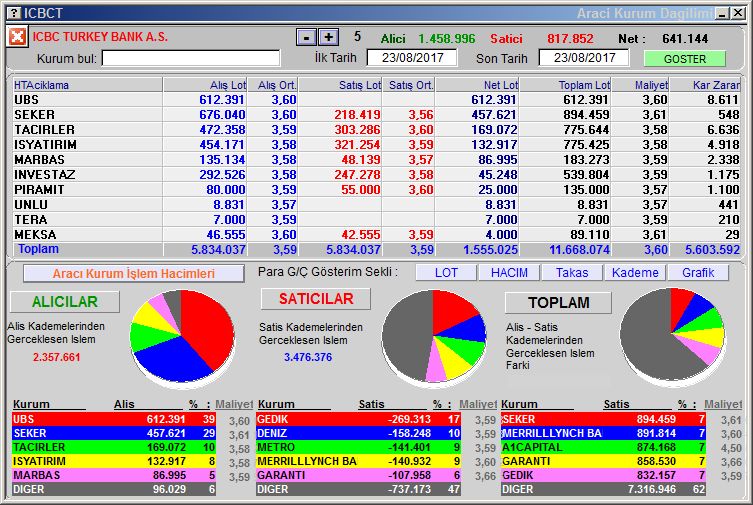The height and width of the screenshot is (505, 753).
Task: Click the green GOSTER button
Action: (x=685, y=59)
